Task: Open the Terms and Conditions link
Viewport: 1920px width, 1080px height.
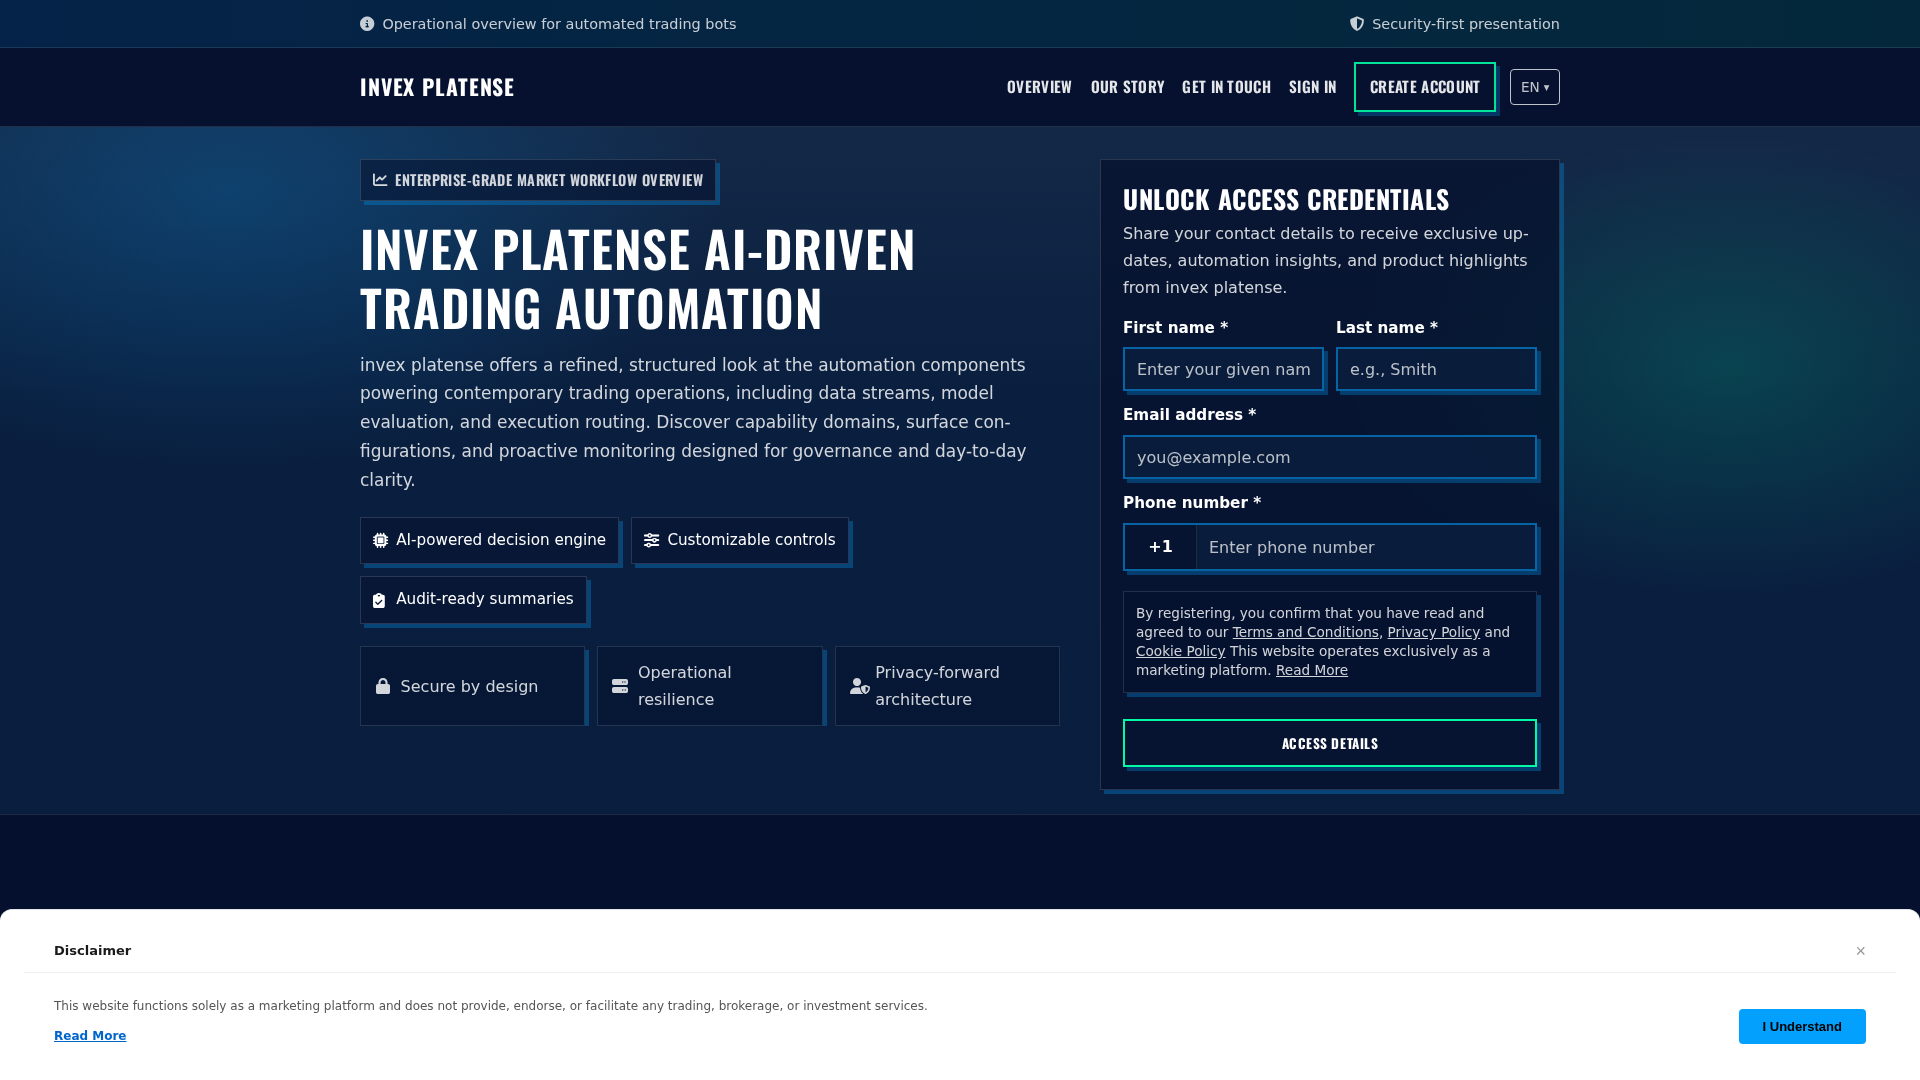Action: click(x=1305, y=632)
